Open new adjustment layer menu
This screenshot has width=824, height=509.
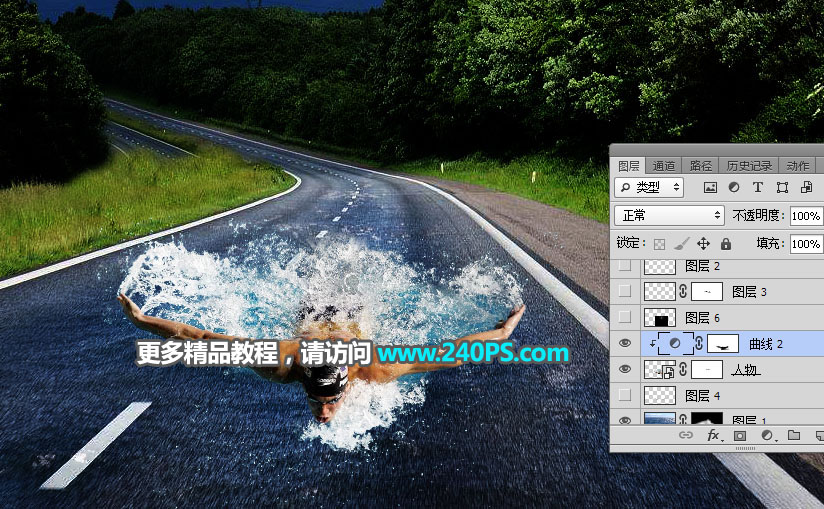coord(767,436)
